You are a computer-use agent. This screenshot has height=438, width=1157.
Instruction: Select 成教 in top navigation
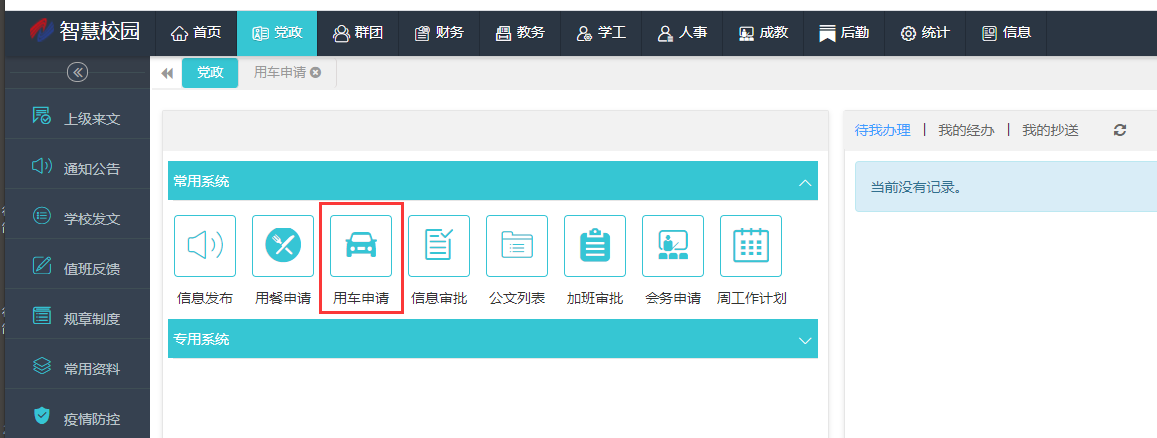coord(764,33)
